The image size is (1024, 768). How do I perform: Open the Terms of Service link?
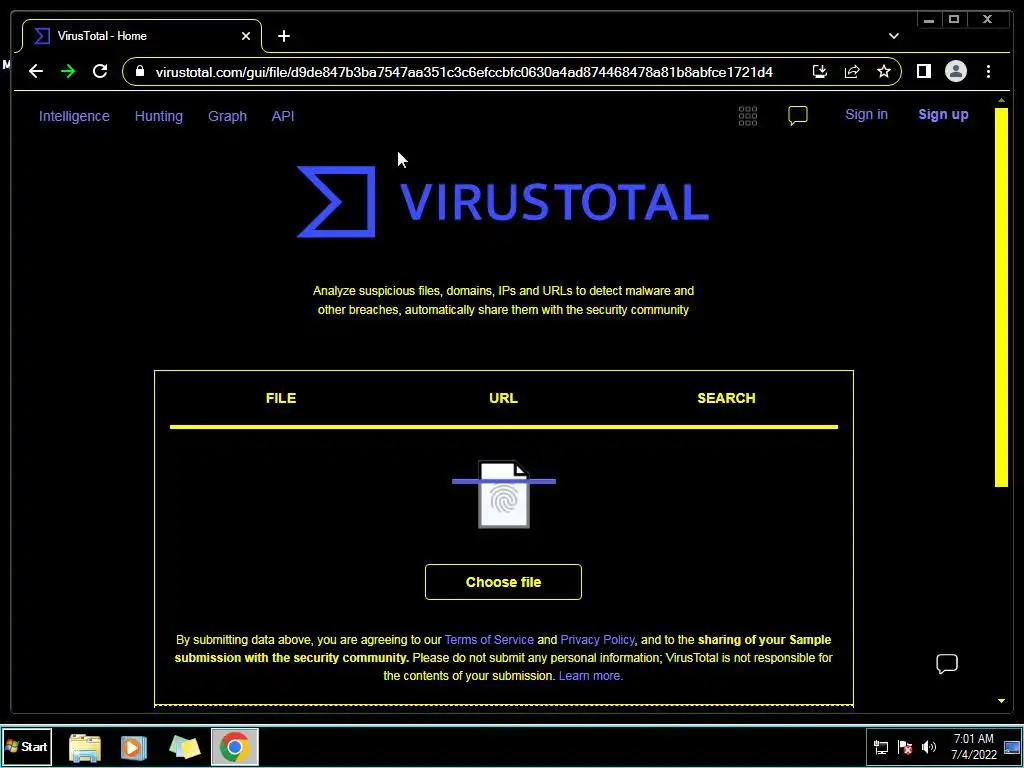point(489,640)
